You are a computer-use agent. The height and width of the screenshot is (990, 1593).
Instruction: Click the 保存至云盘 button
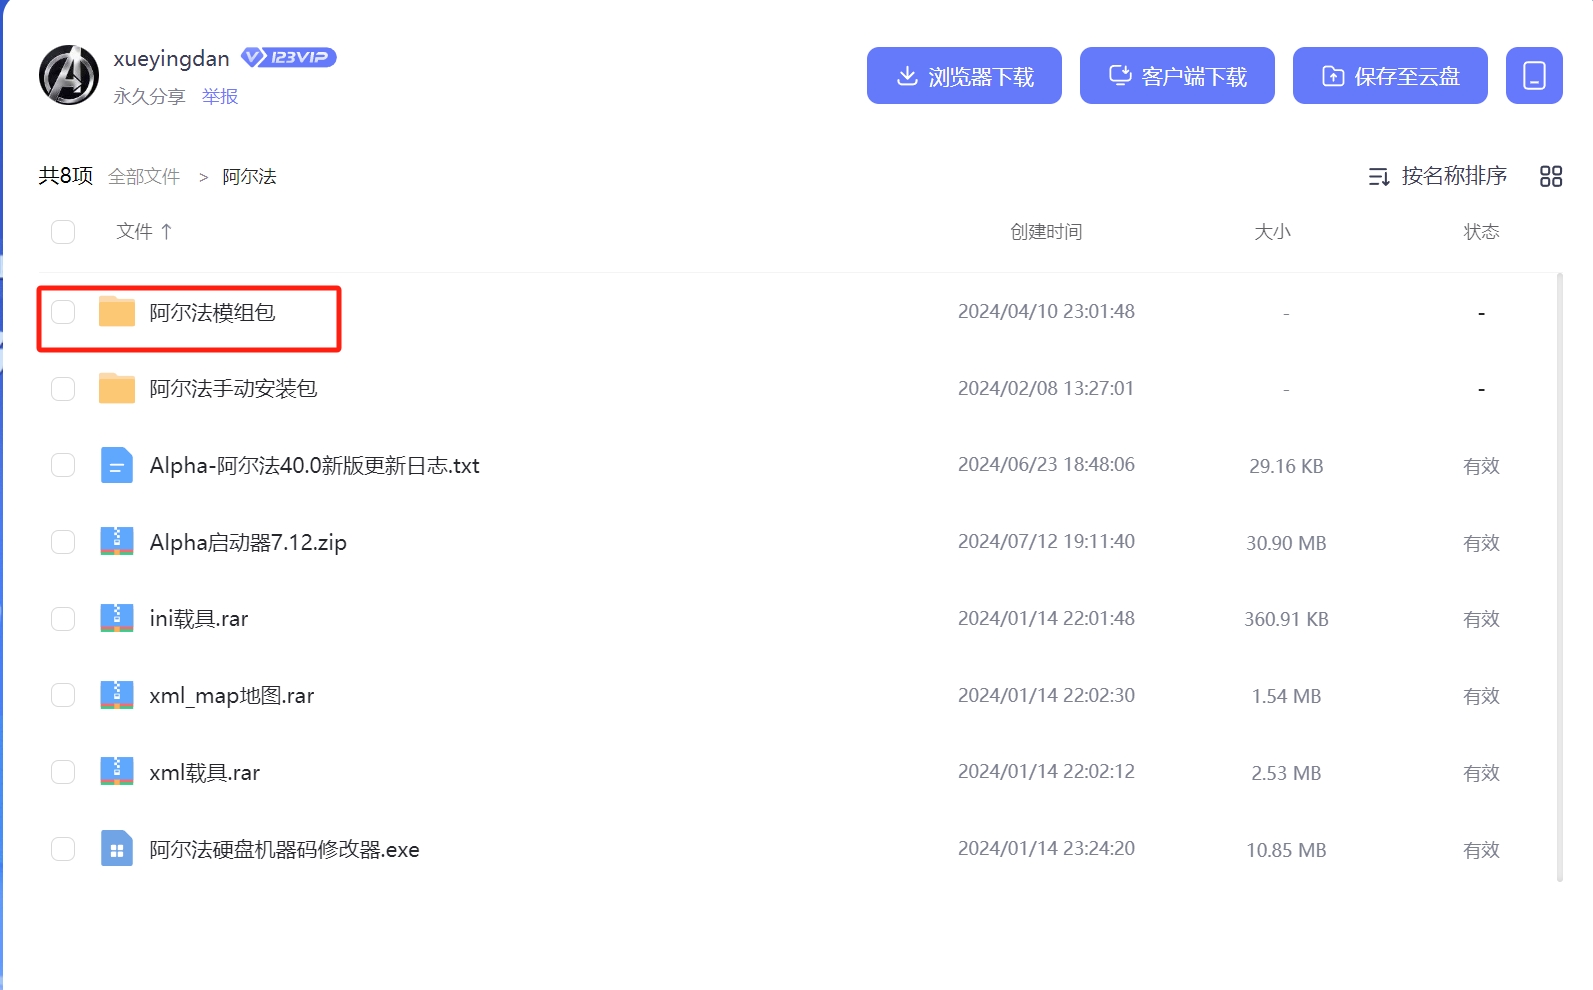[x=1390, y=76]
